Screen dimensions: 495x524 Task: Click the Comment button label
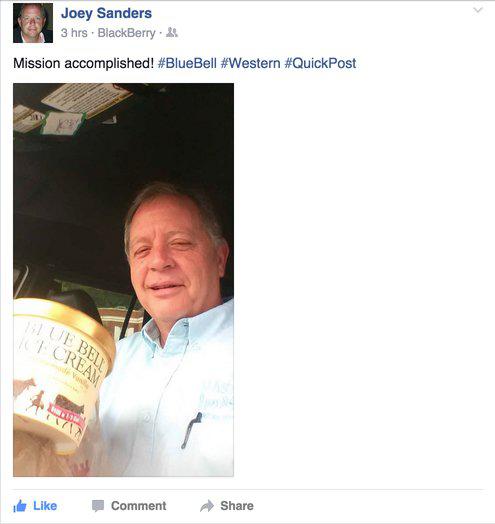(x=138, y=506)
